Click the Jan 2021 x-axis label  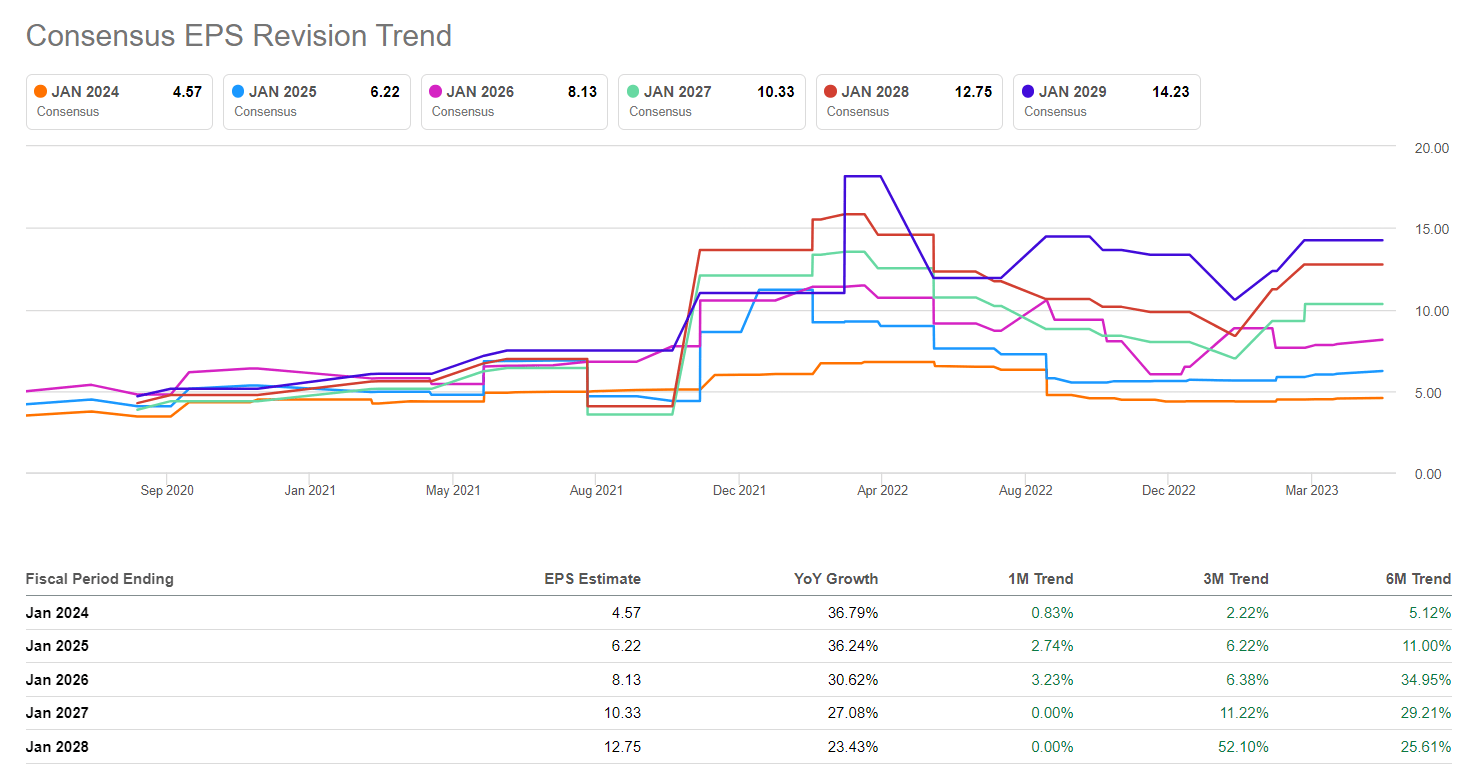[309, 491]
